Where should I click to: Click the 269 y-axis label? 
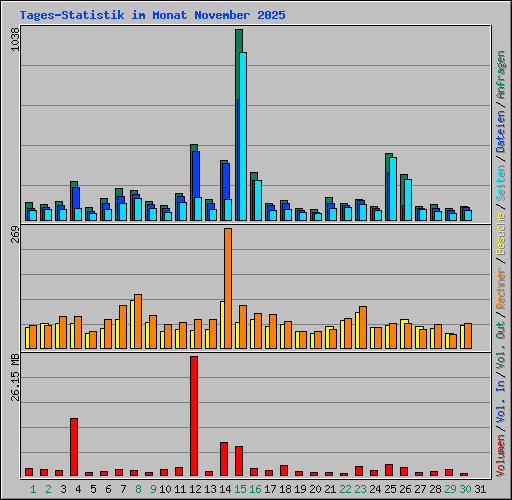(x=15, y=235)
